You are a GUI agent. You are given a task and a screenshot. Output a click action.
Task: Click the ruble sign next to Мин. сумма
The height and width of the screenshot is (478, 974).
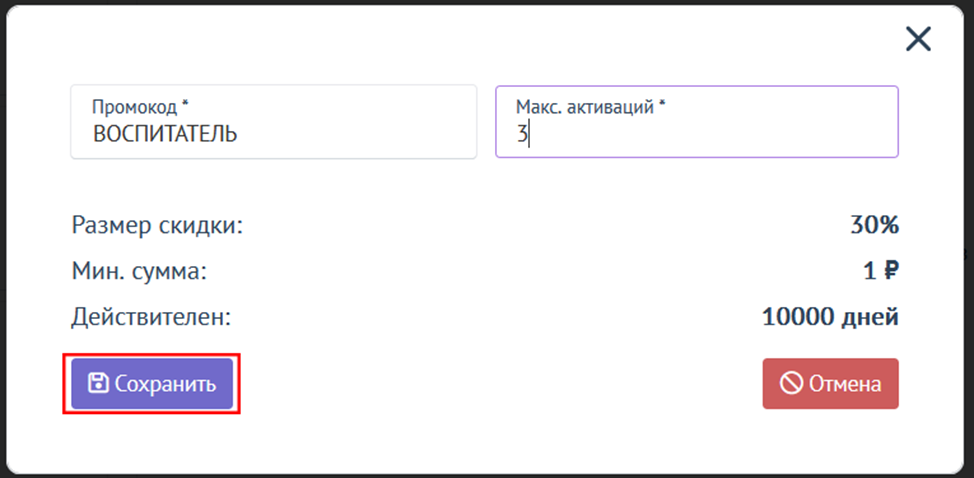coord(887,271)
